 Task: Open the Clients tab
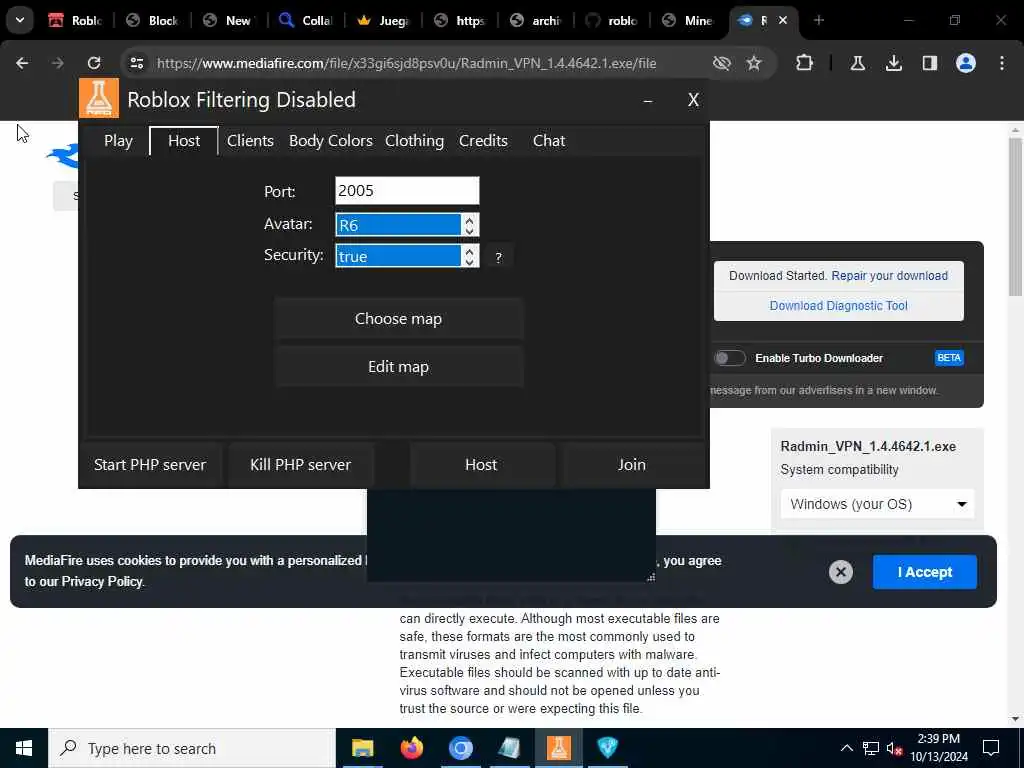250,140
